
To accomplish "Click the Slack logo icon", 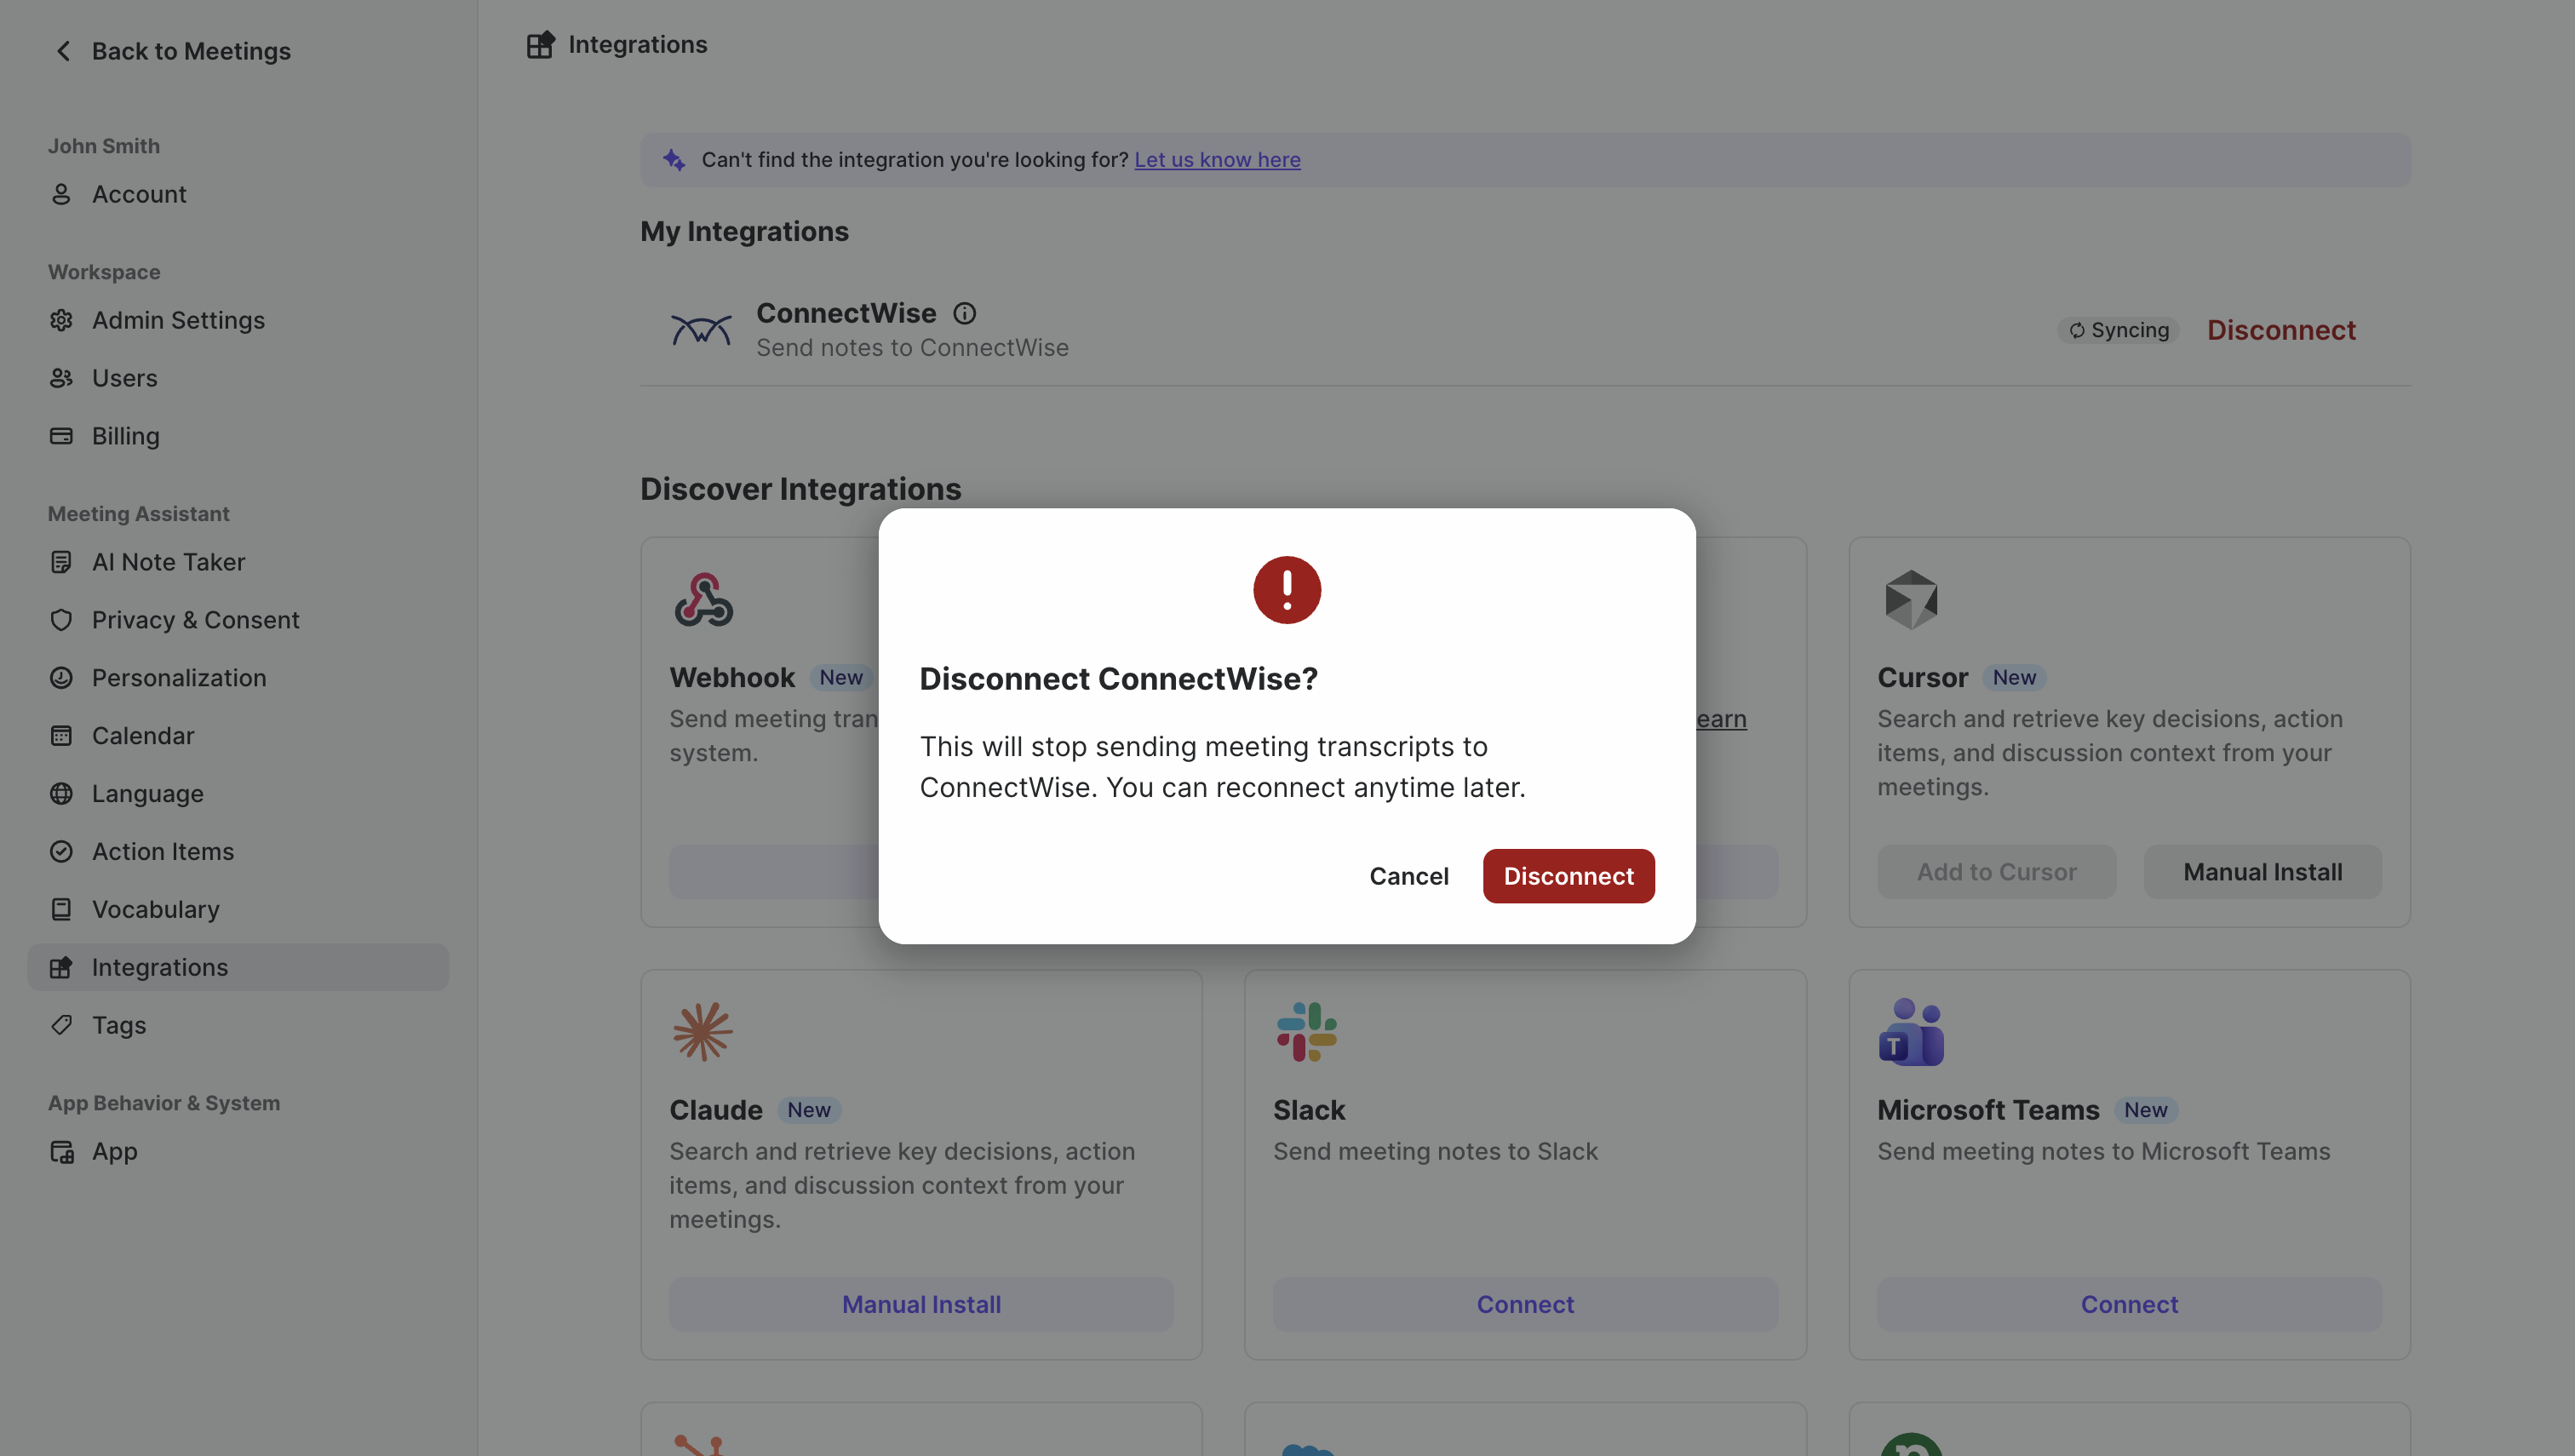I will point(1306,1032).
